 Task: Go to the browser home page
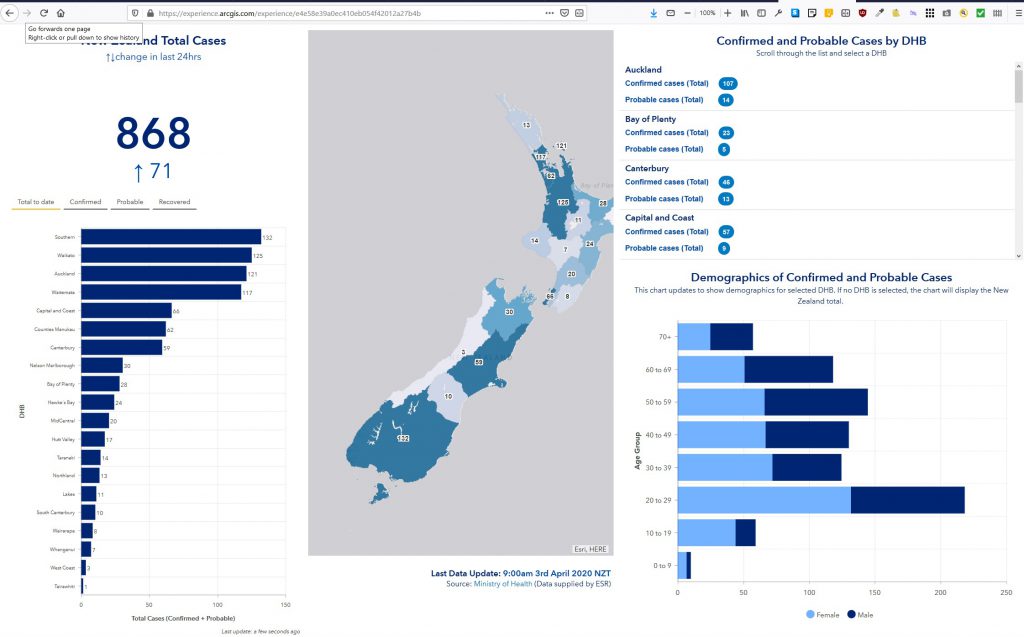click(61, 13)
